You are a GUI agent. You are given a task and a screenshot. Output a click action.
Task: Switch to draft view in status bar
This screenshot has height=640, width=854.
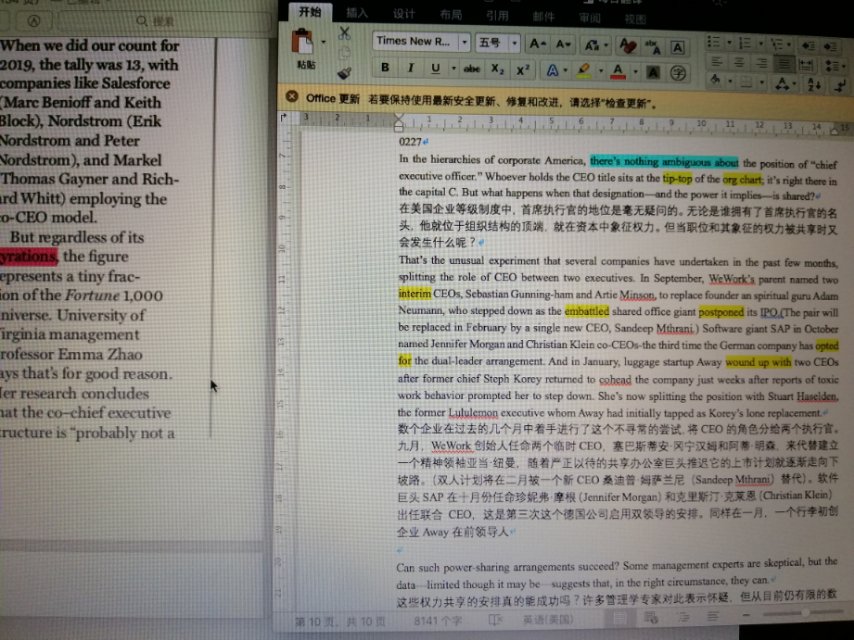[712, 616]
